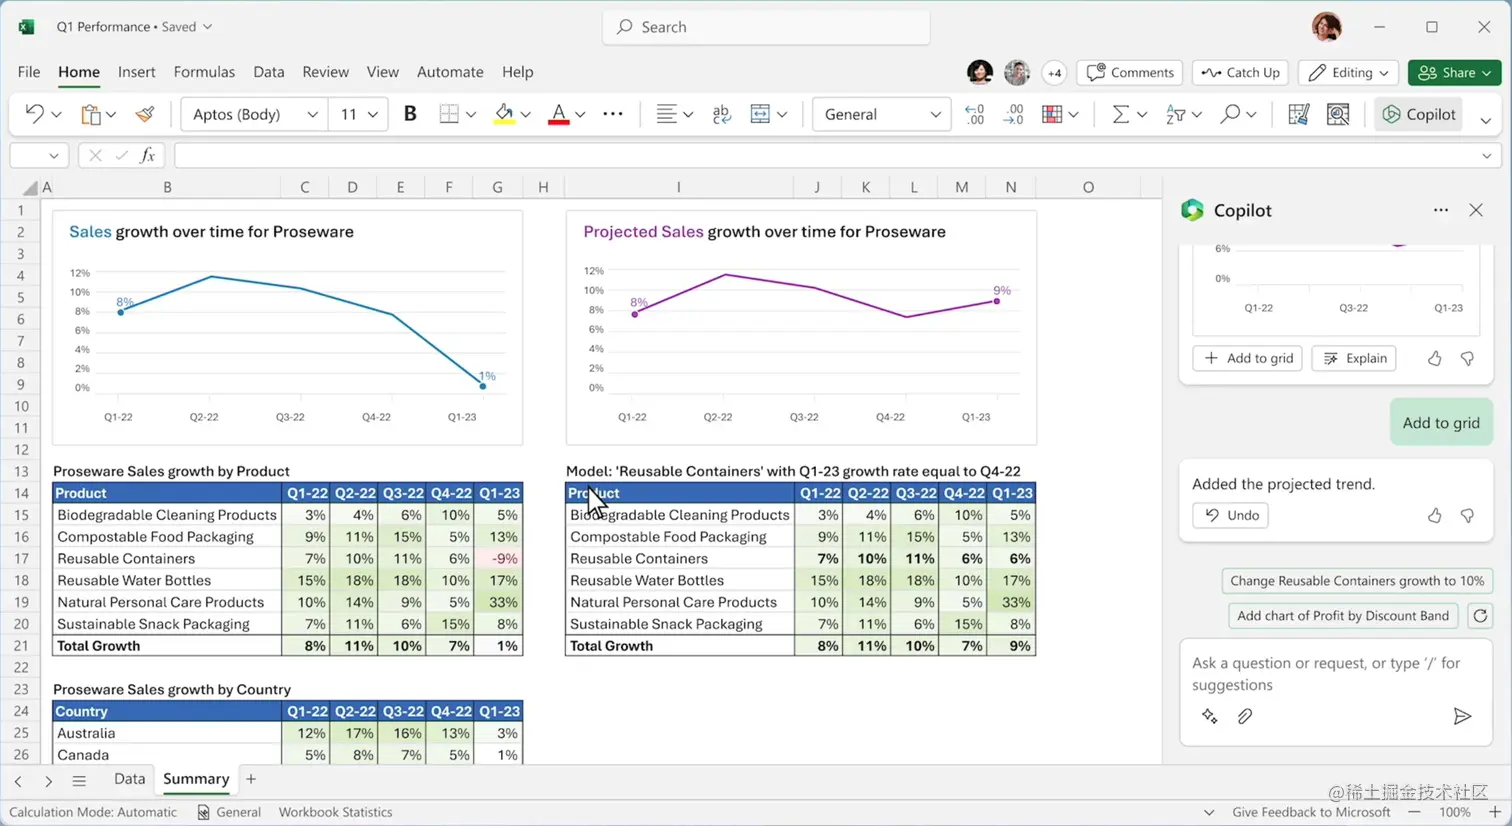This screenshot has height=826, width=1512.
Task: Switch to the Formulas tab
Action: (204, 72)
